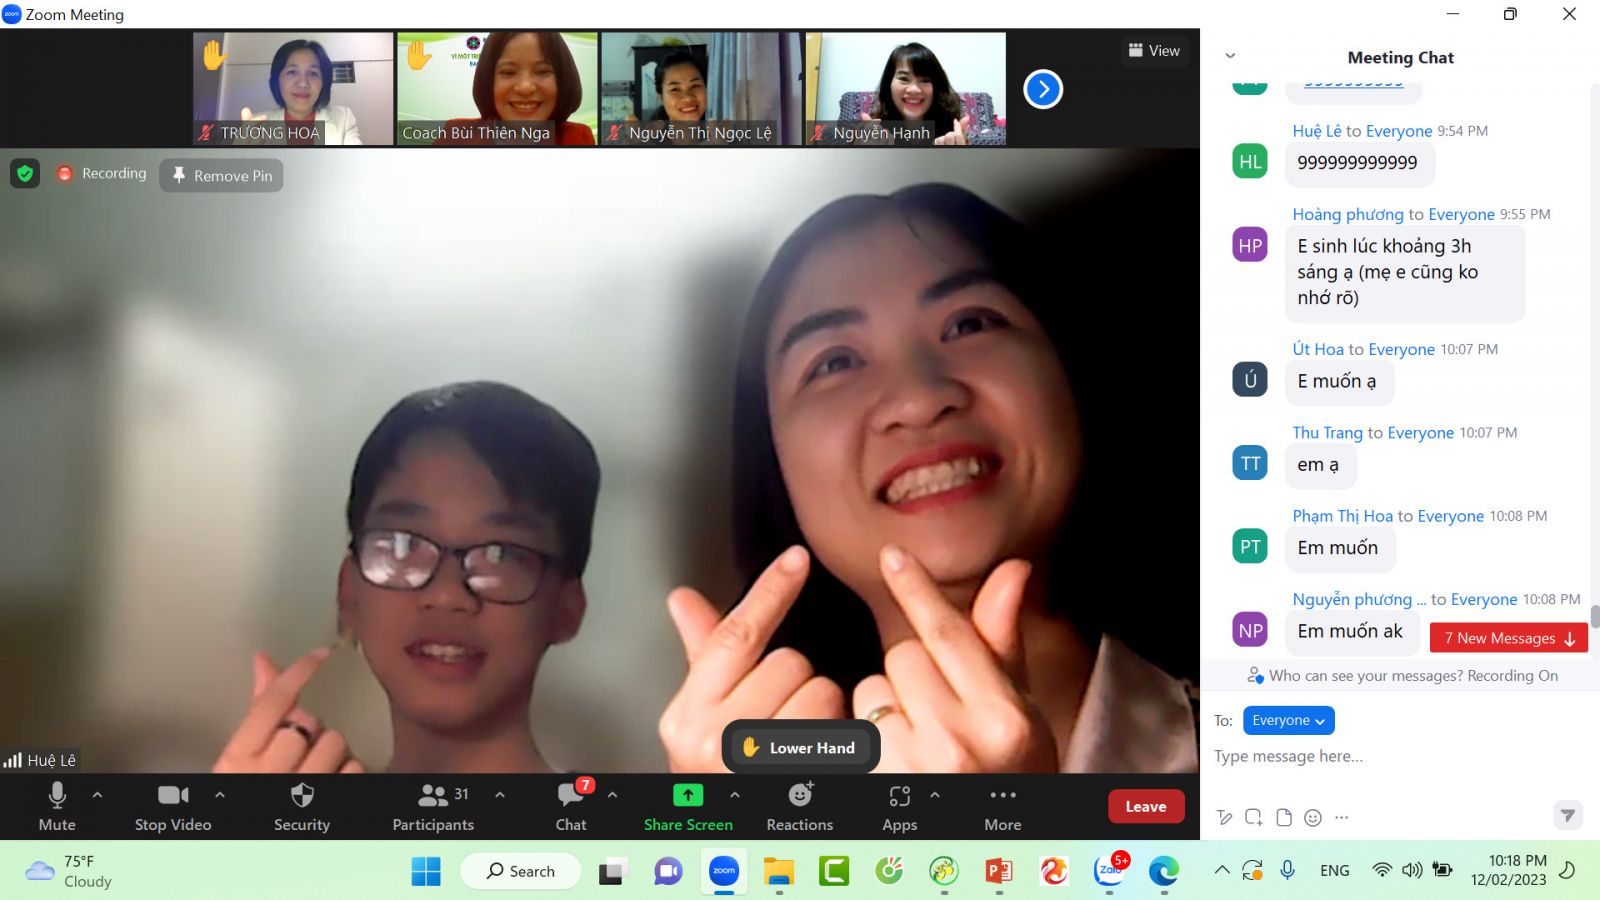This screenshot has height=900, width=1600.
Task: Click the Share Screen icon
Action: pyautogui.click(x=688, y=796)
